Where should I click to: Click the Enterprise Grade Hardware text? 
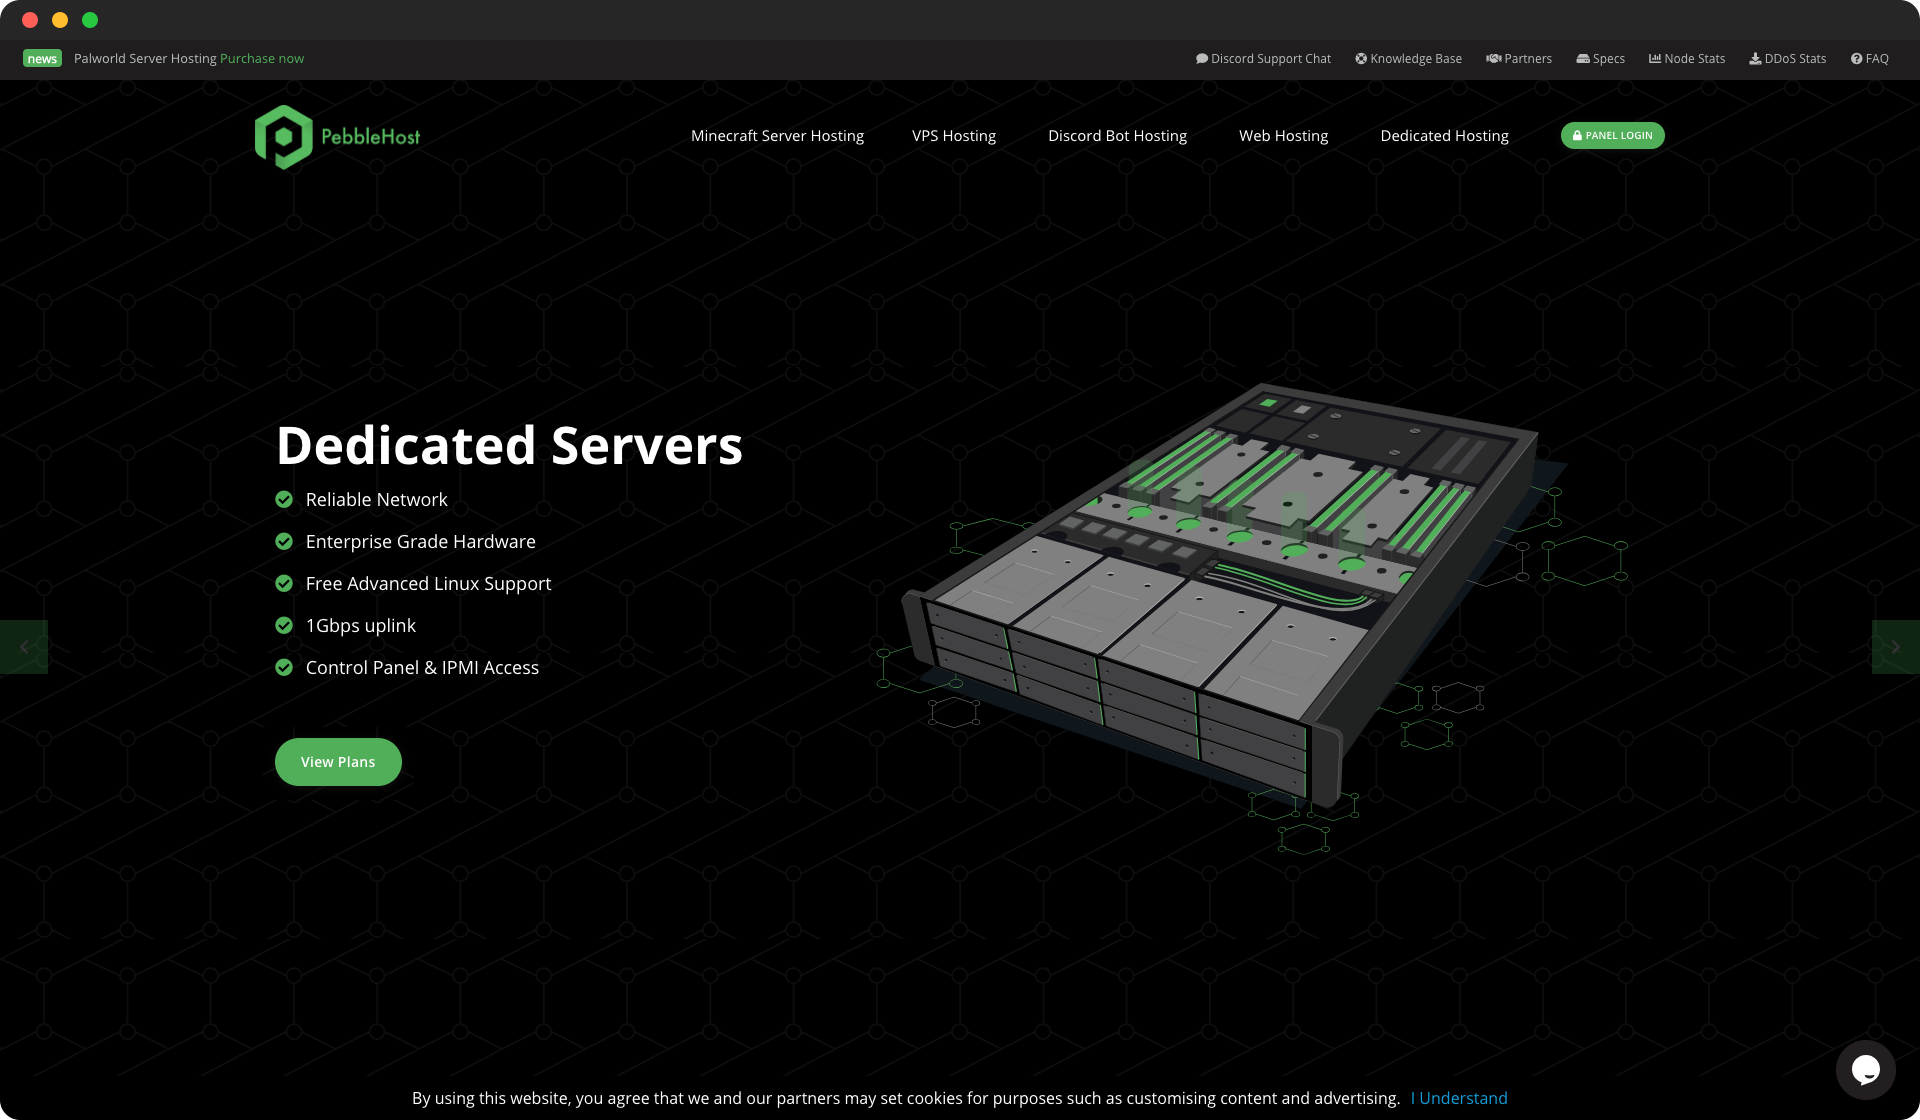(x=421, y=542)
